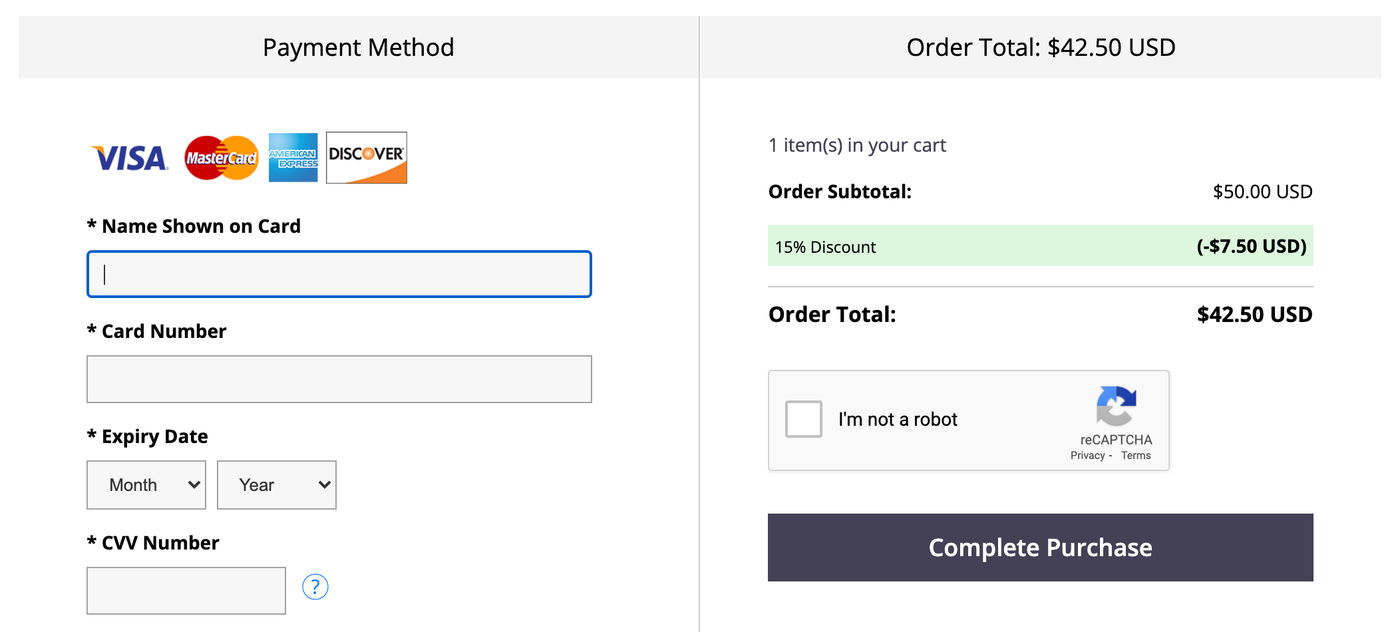
Task: Click the Payment Method section header
Action: pos(358,47)
